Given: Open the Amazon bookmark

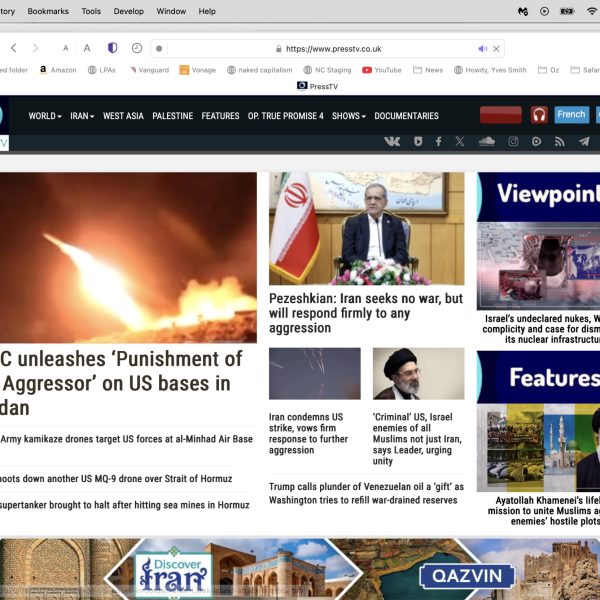Looking at the screenshot, I should pyautogui.click(x=59, y=70).
